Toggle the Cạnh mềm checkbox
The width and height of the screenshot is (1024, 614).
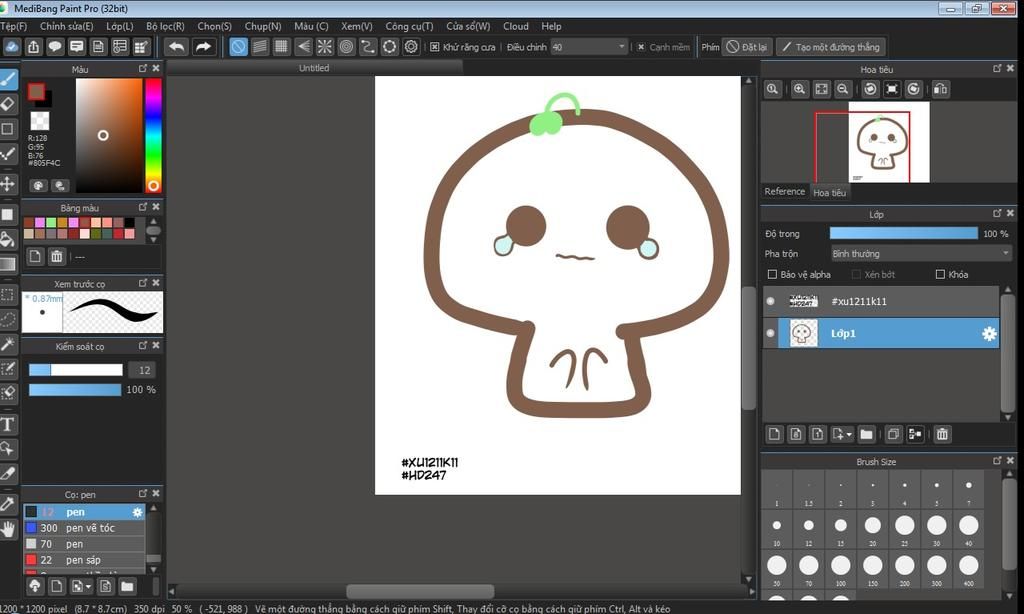point(641,47)
